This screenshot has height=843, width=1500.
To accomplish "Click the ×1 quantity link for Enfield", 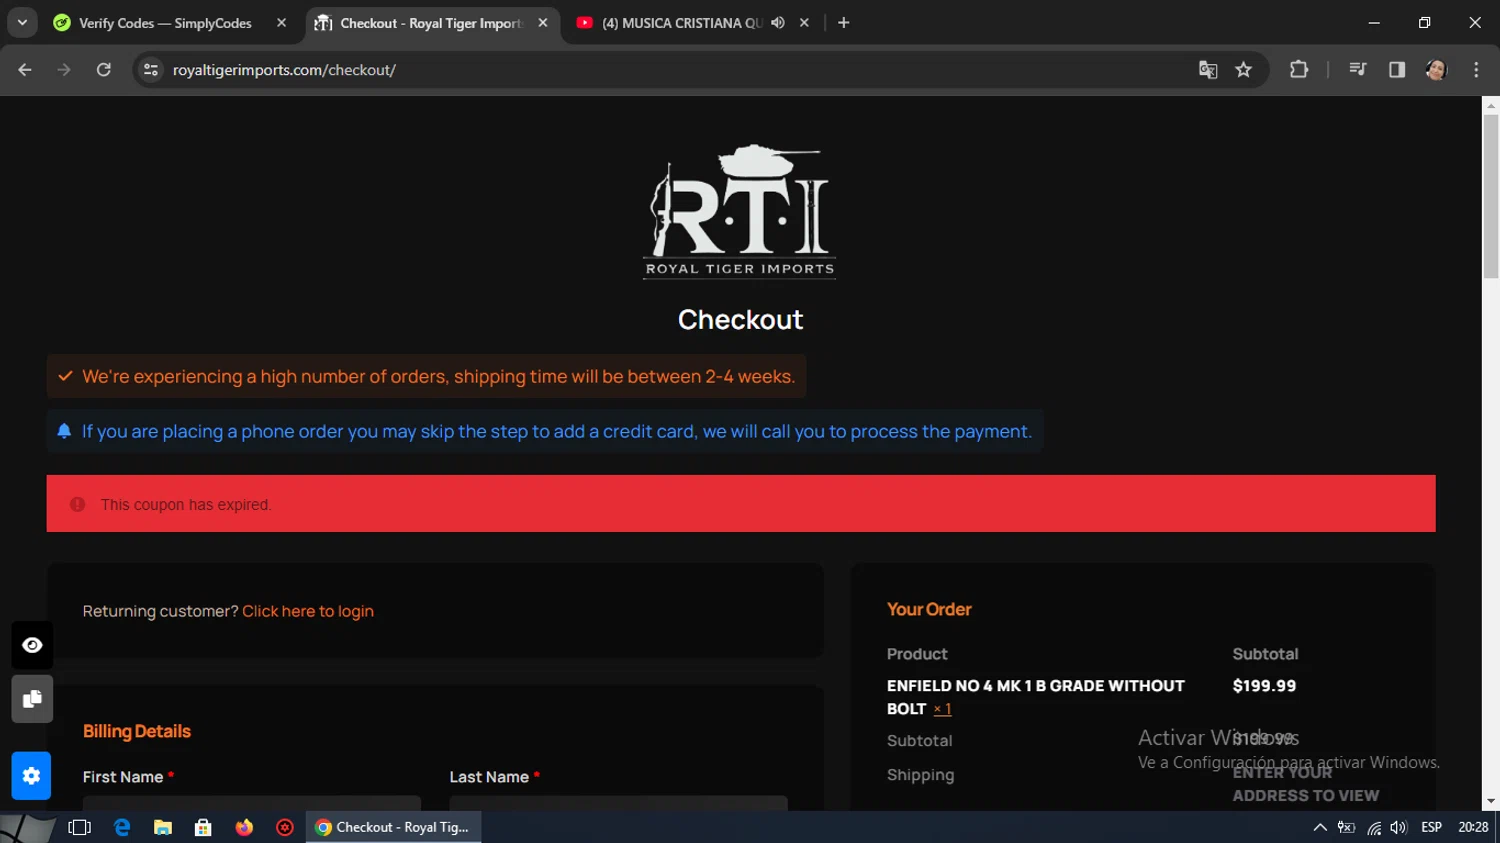I will (942, 709).
